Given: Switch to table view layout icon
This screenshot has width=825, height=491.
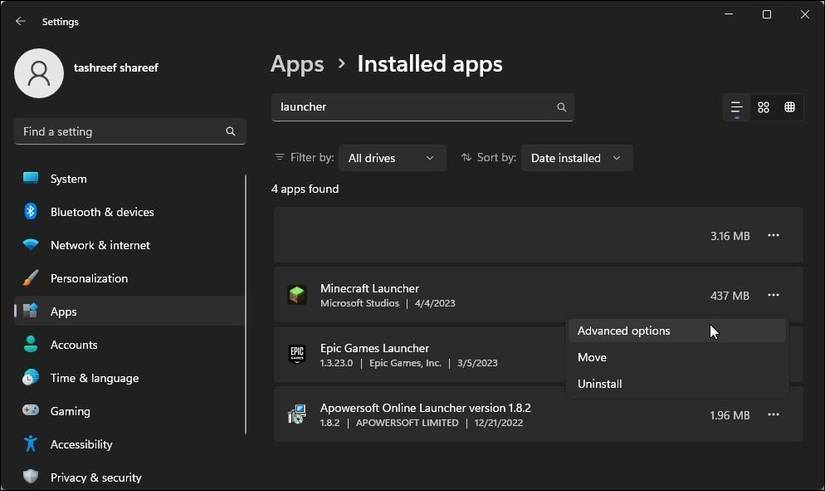Looking at the screenshot, I should point(789,107).
